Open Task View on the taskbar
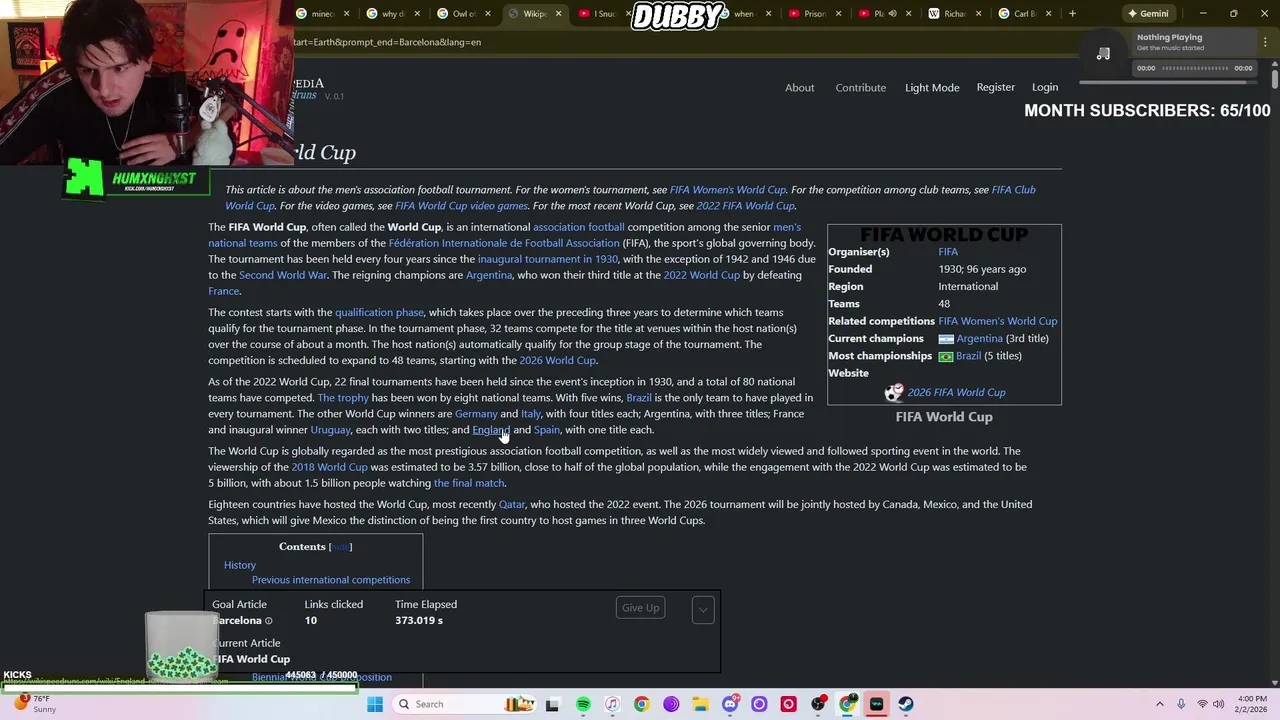Screen dimensions: 1280x720 (552, 704)
